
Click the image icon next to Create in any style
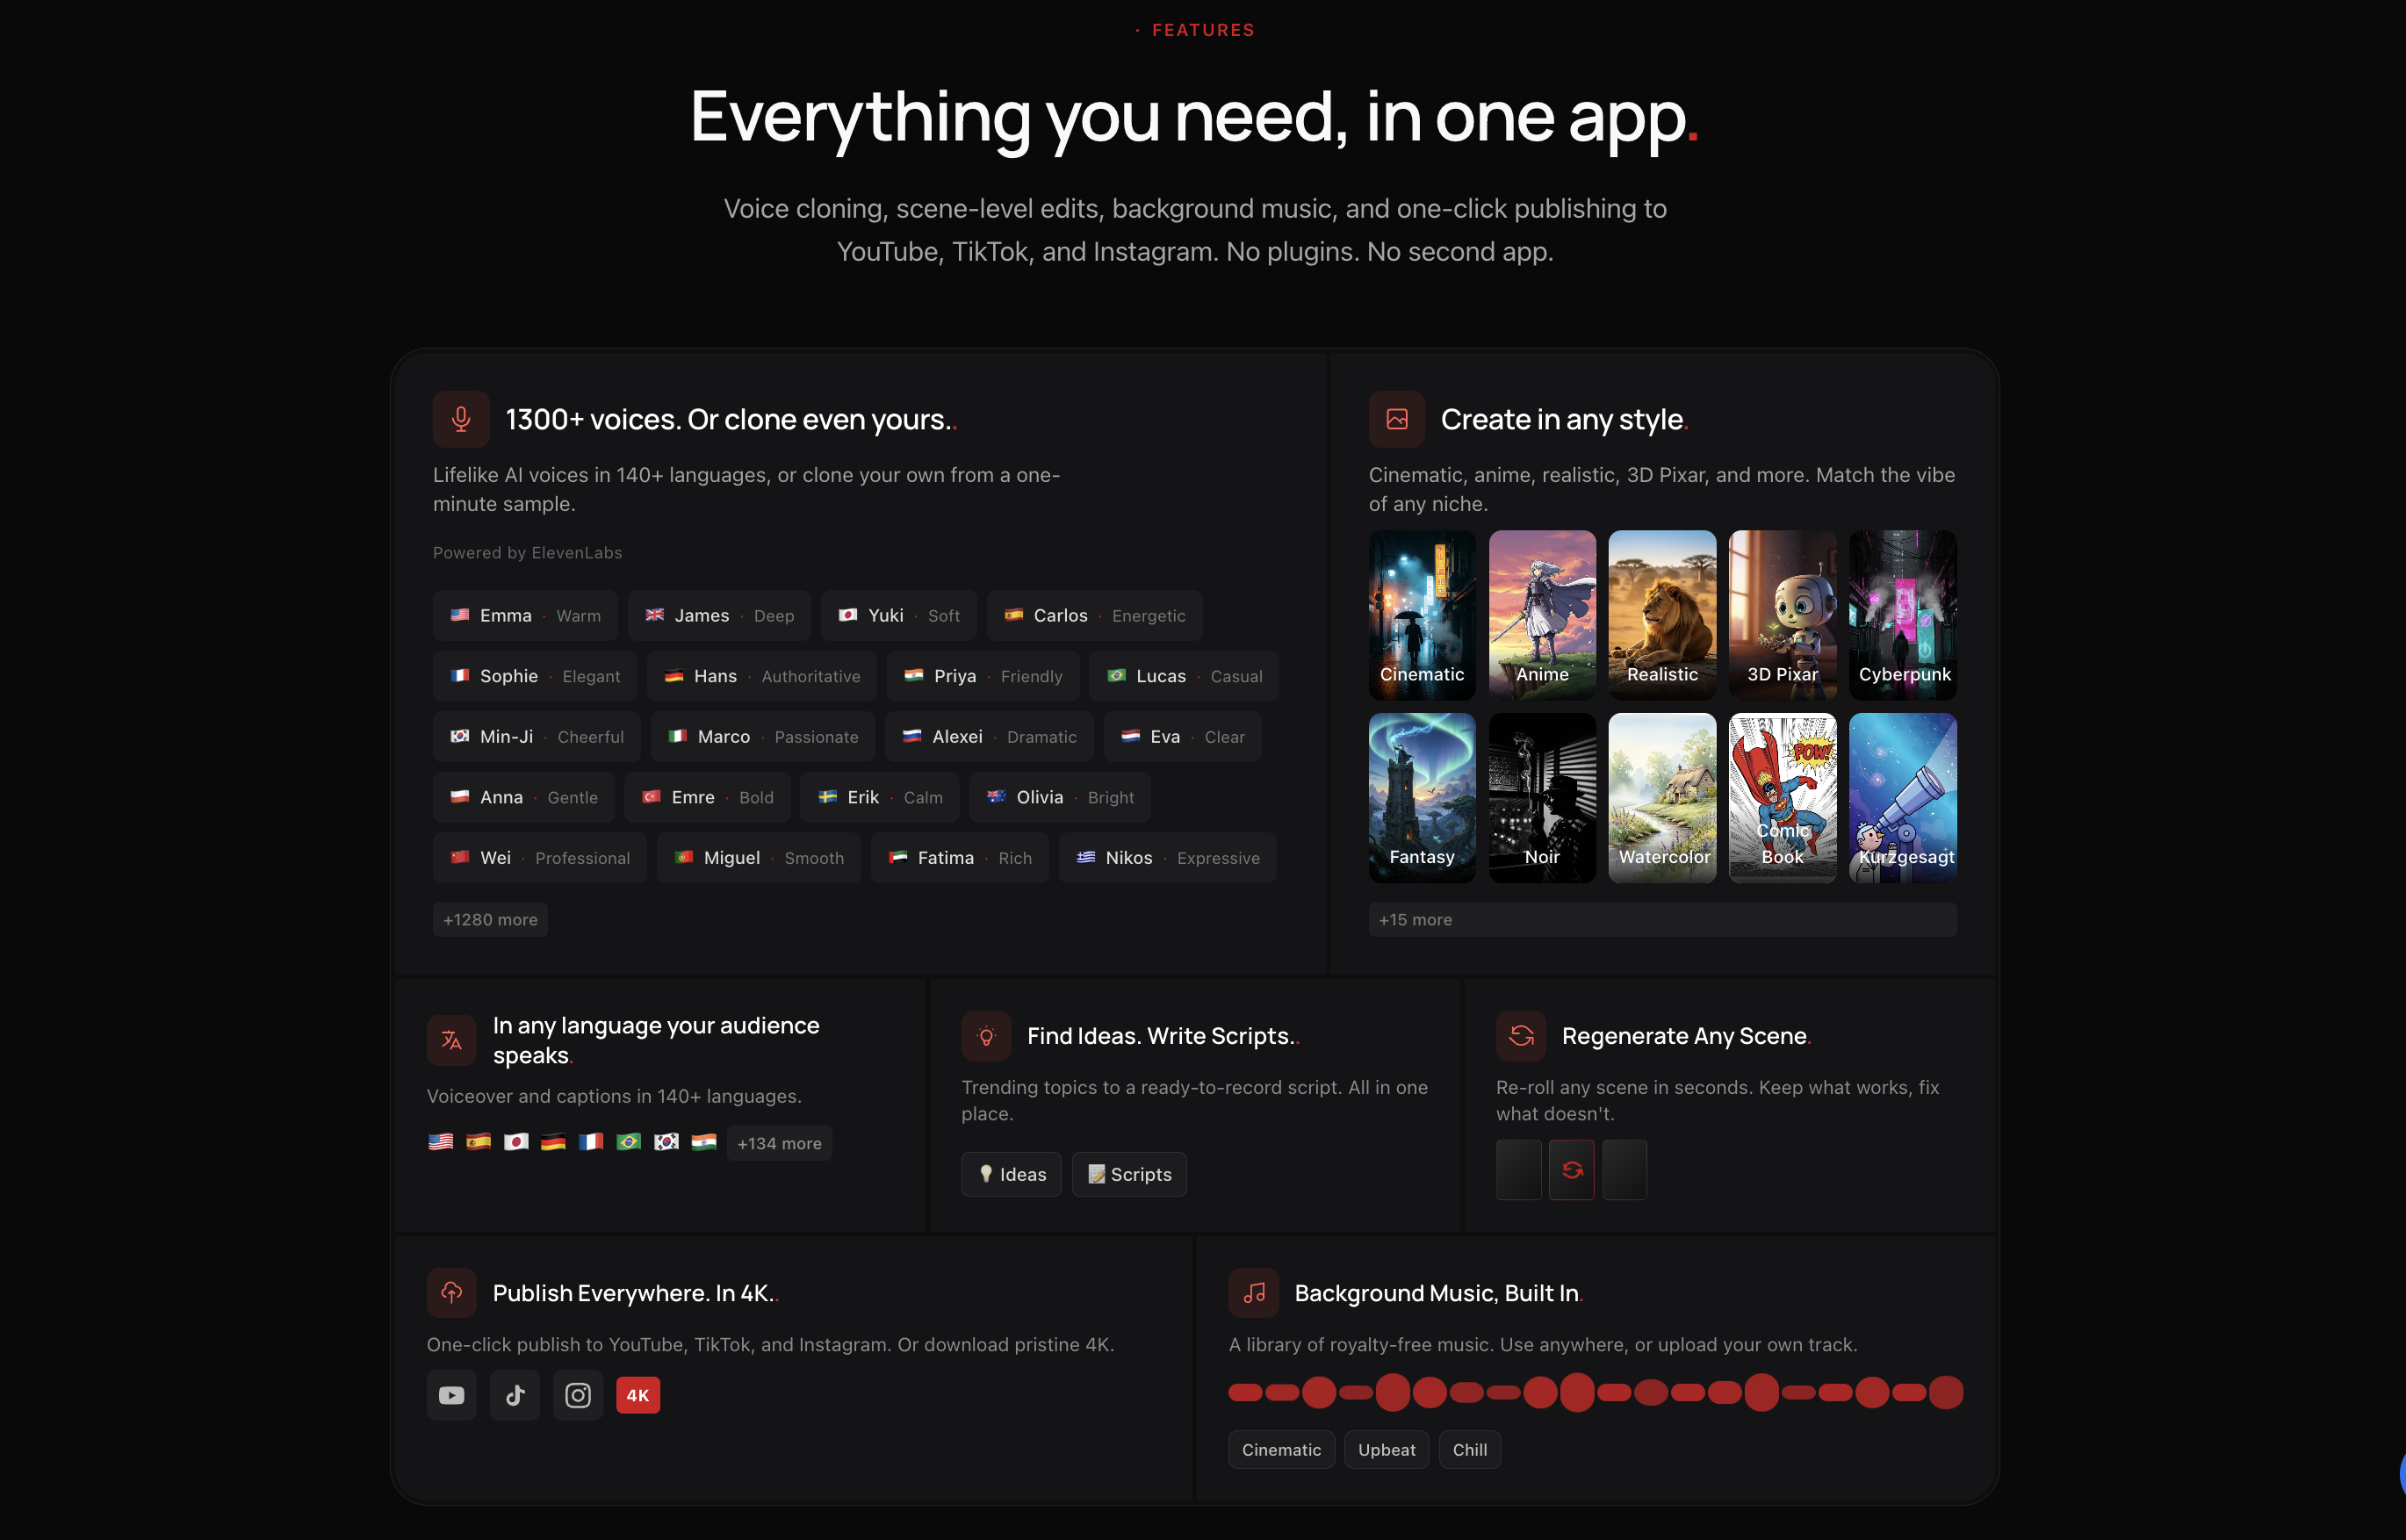(x=1397, y=419)
